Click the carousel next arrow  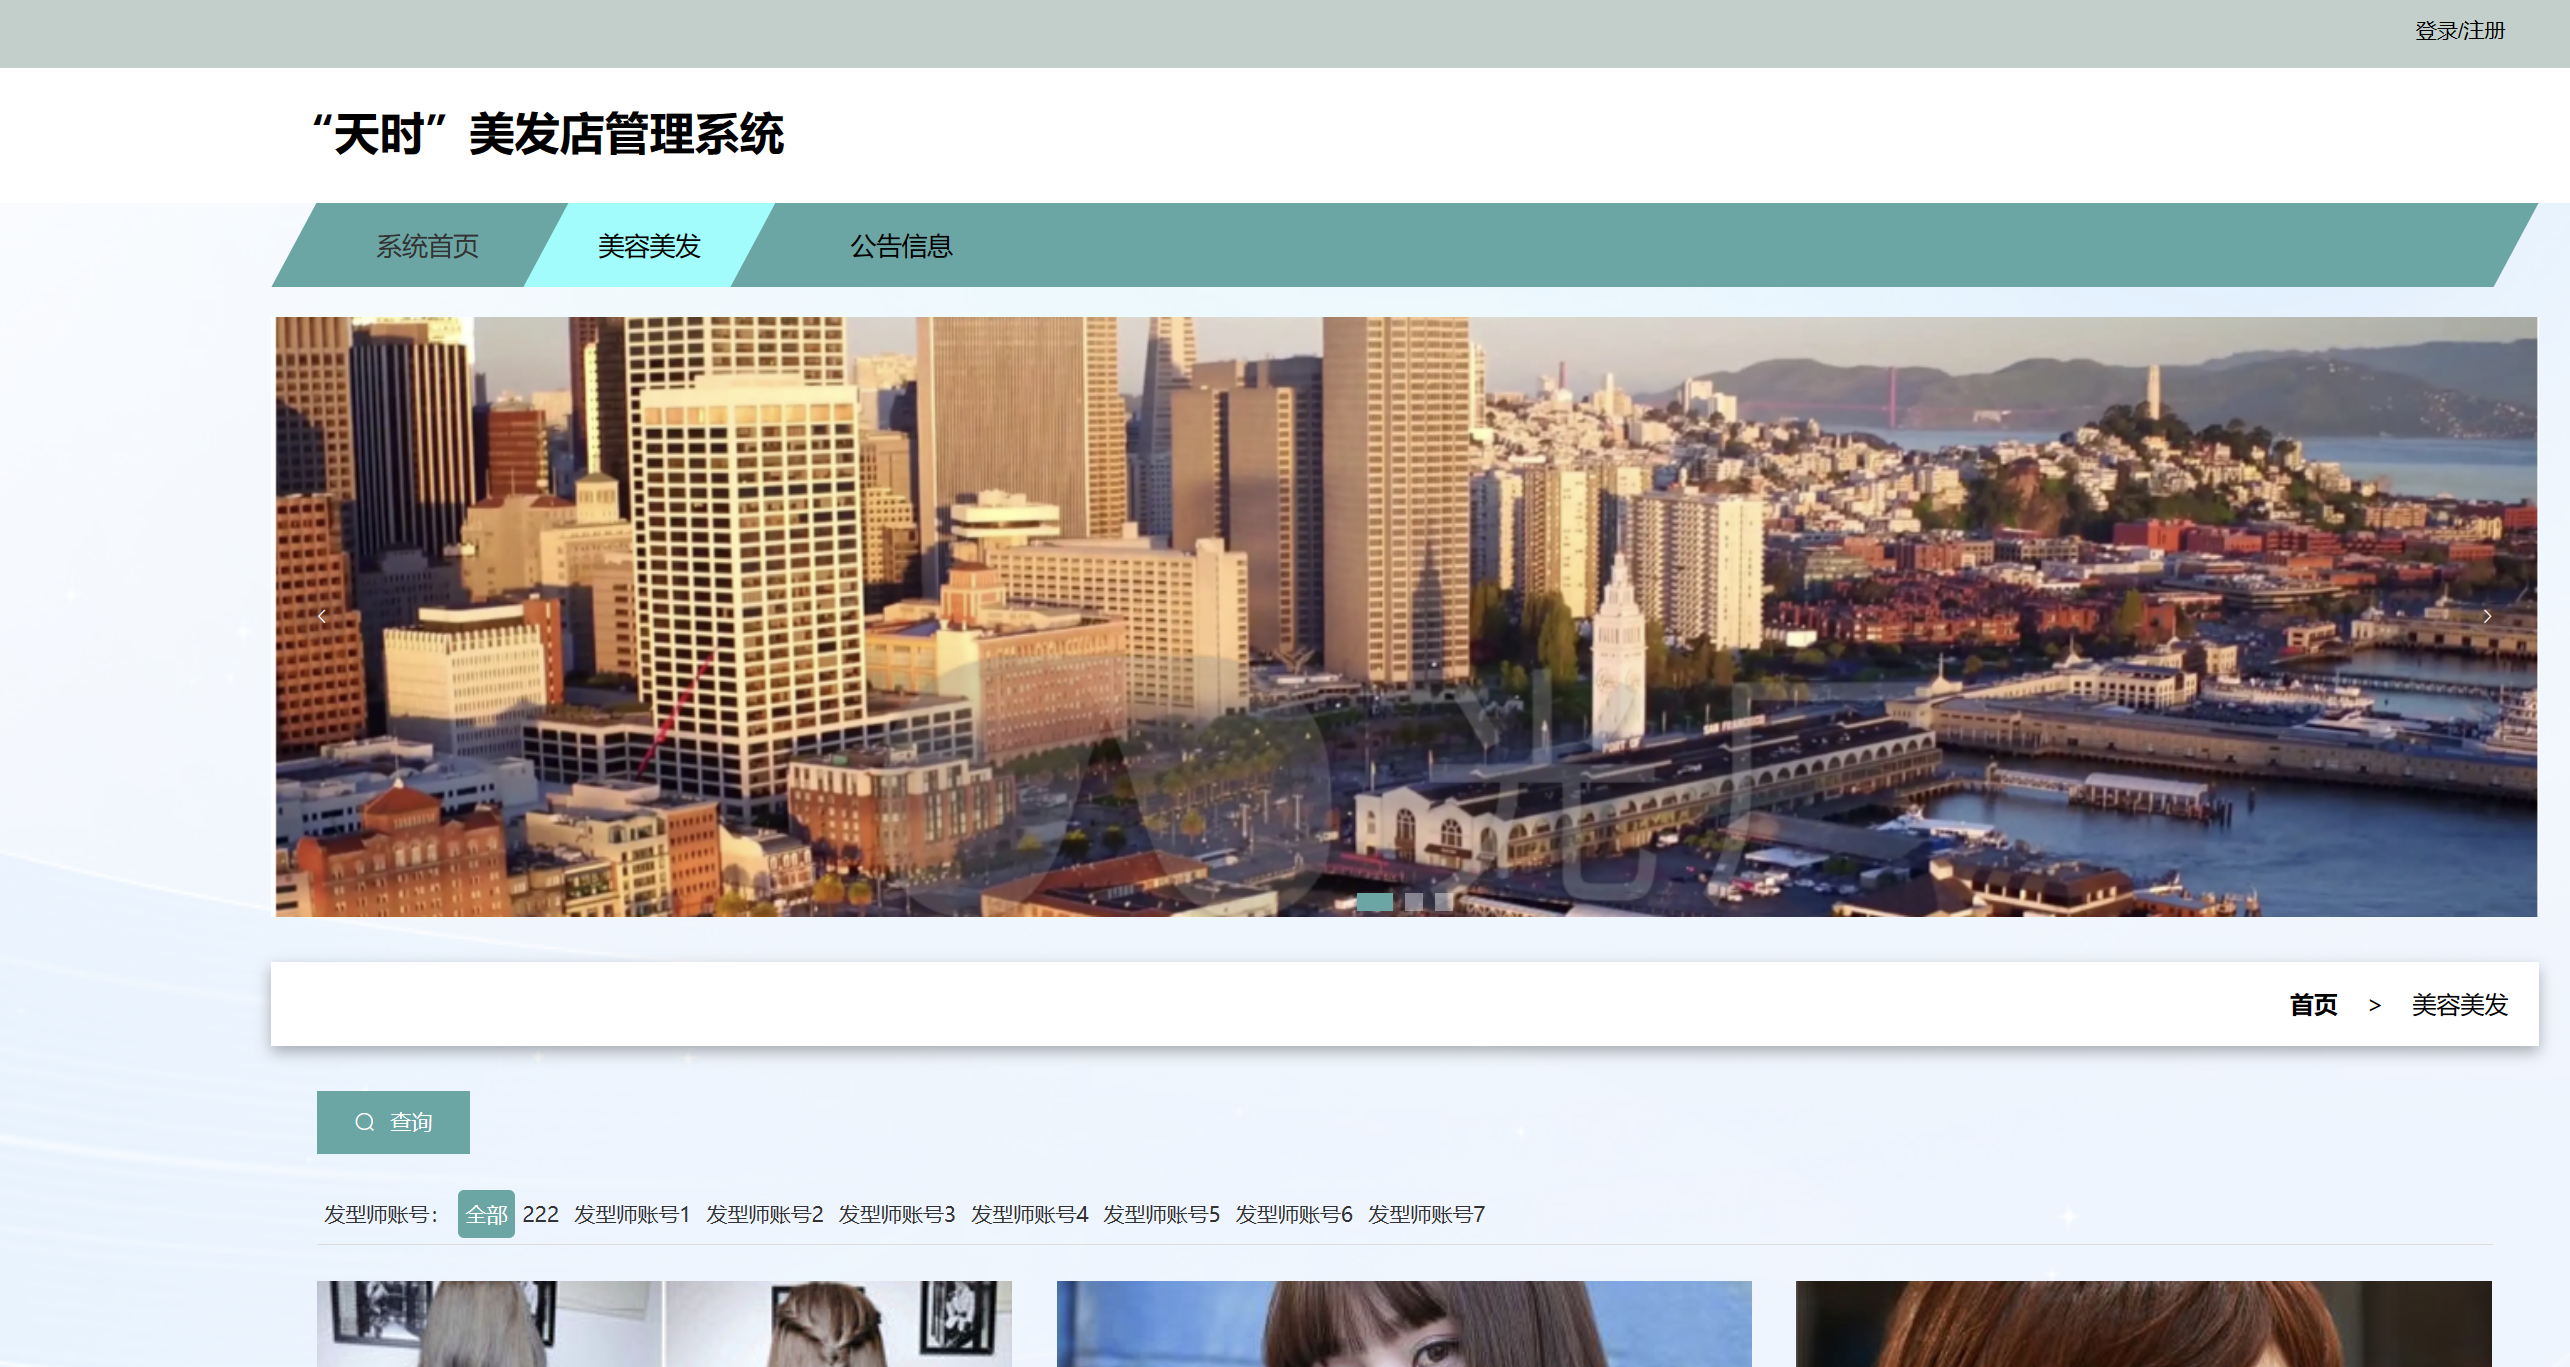tap(2487, 616)
